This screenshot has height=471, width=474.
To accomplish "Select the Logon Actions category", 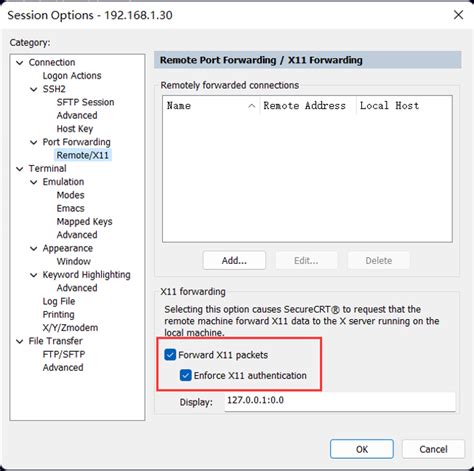I will [x=72, y=76].
